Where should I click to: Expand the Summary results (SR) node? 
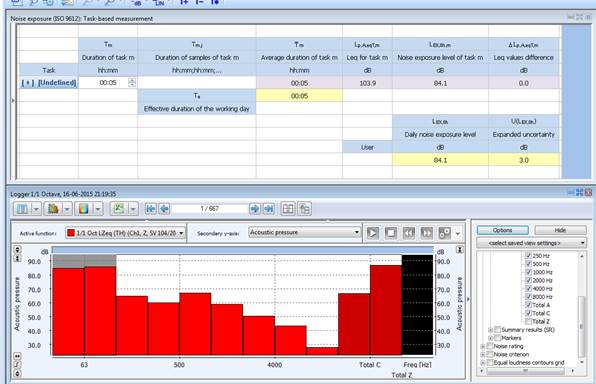pos(490,330)
